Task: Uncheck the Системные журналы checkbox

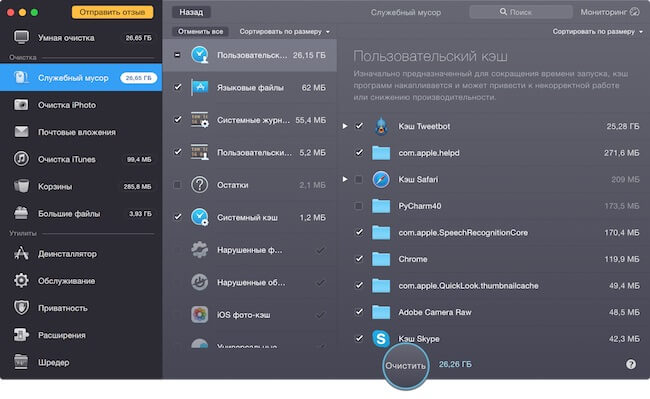Action: pyautogui.click(x=177, y=120)
